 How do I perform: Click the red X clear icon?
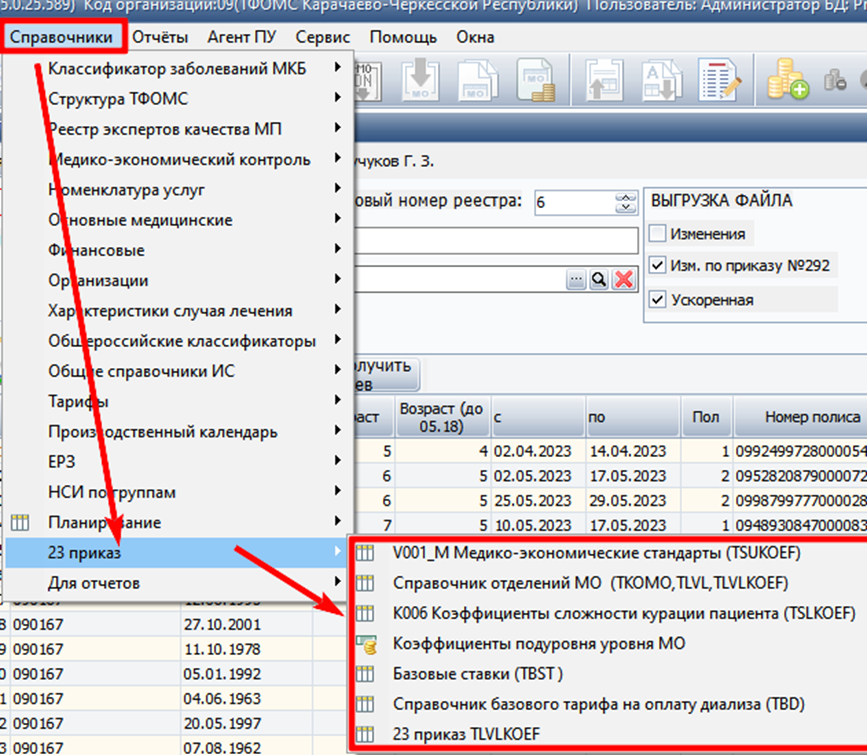click(x=624, y=279)
